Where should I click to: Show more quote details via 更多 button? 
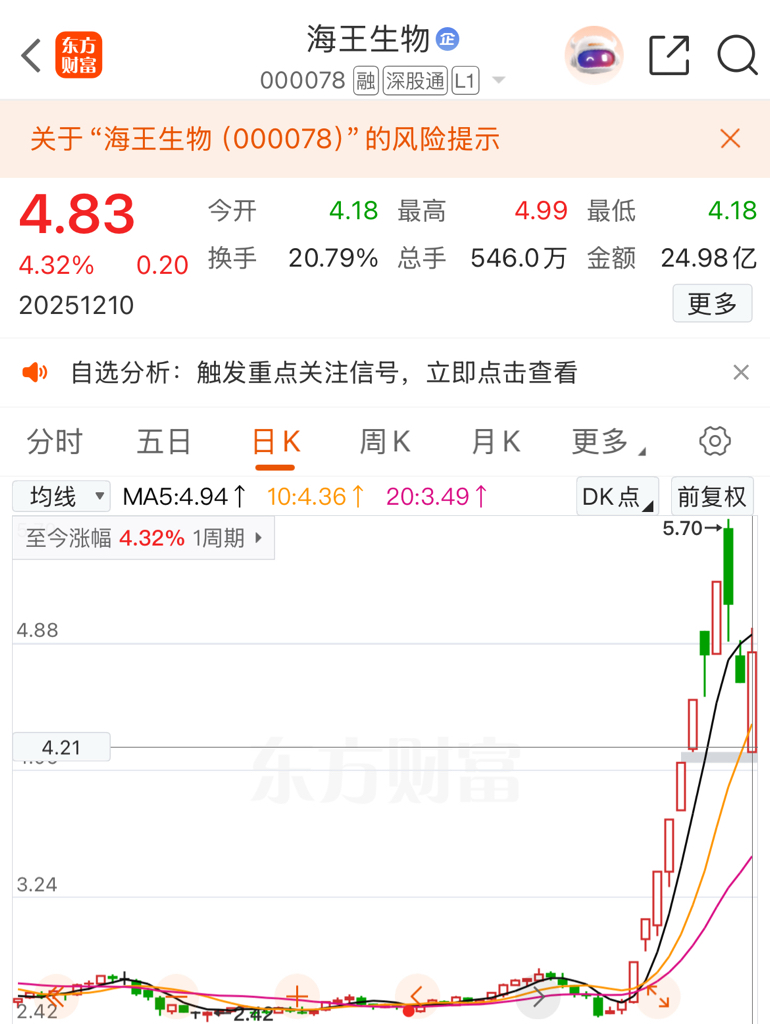coord(712,303)
